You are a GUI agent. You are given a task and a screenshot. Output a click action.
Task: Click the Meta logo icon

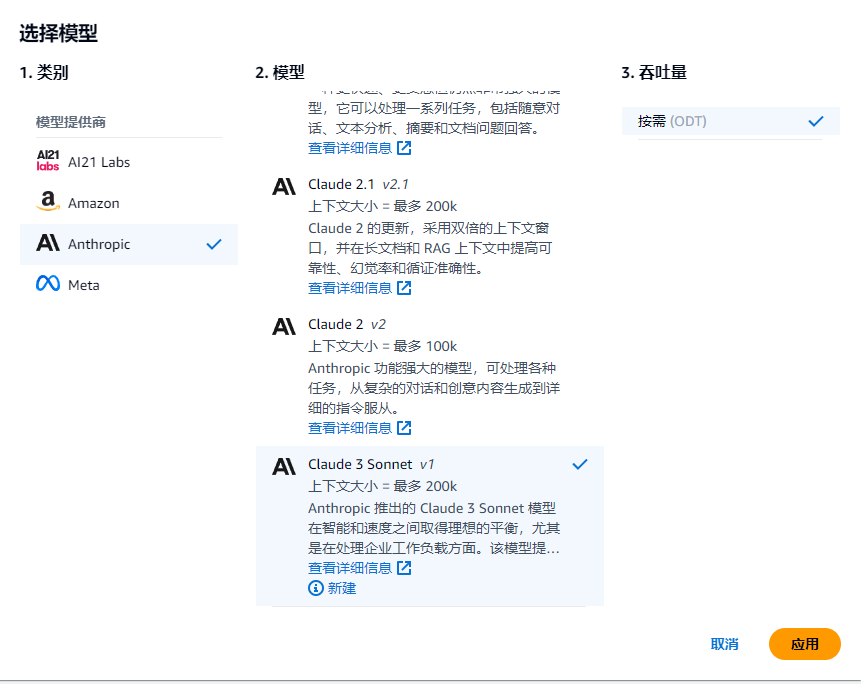[48, 284]
